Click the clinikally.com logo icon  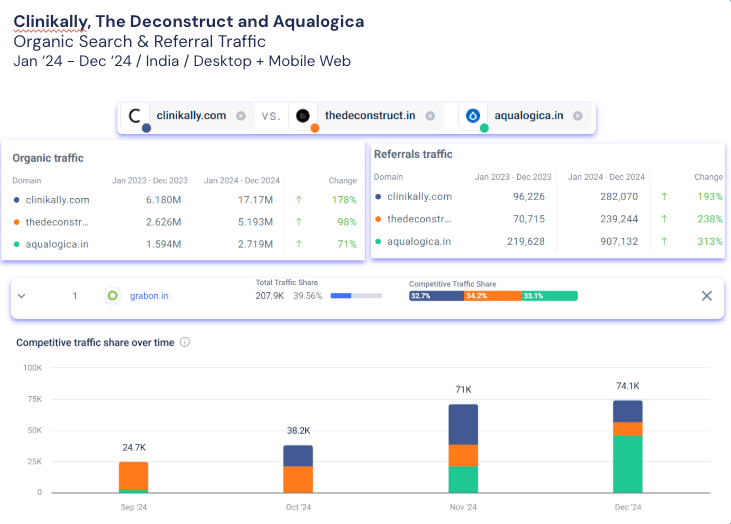coord(135,116)
